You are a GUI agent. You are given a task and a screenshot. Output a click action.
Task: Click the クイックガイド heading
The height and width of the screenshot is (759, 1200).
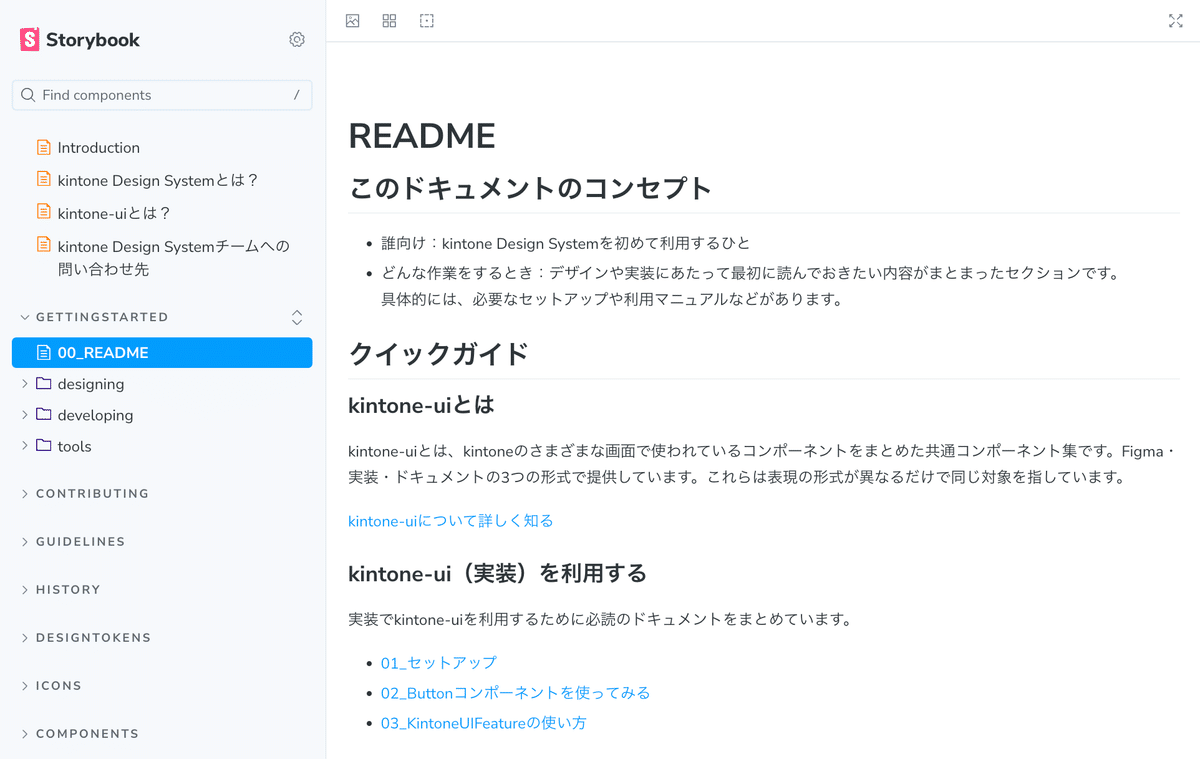438,354
